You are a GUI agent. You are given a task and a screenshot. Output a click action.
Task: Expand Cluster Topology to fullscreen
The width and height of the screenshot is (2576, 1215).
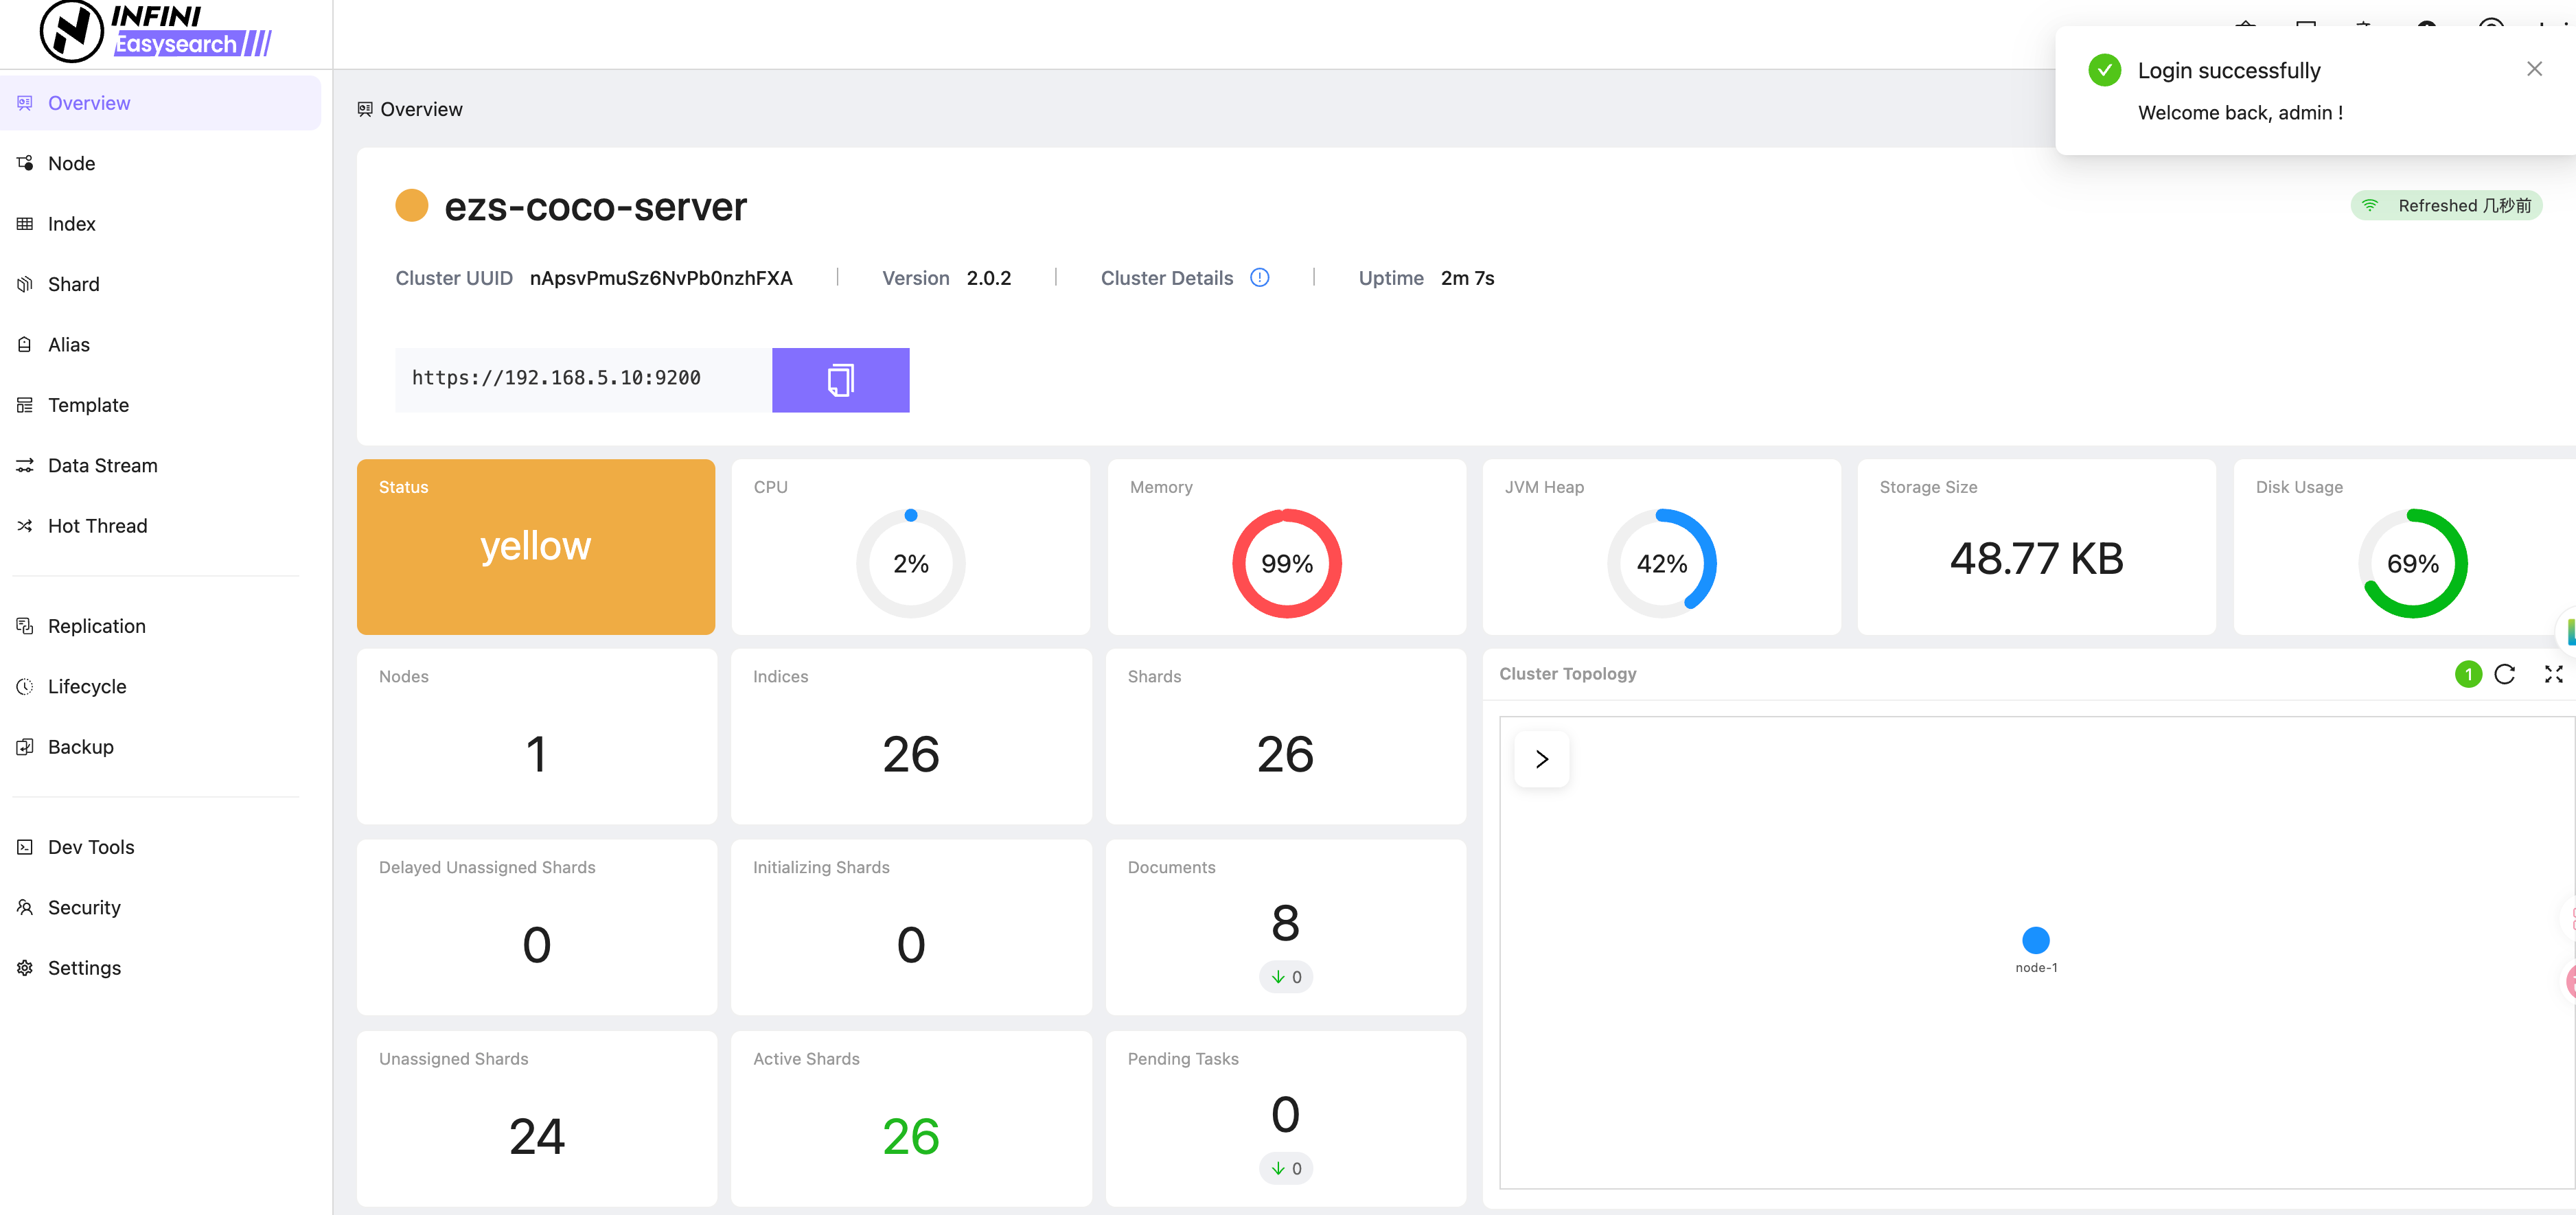[x=2553, y=674]
